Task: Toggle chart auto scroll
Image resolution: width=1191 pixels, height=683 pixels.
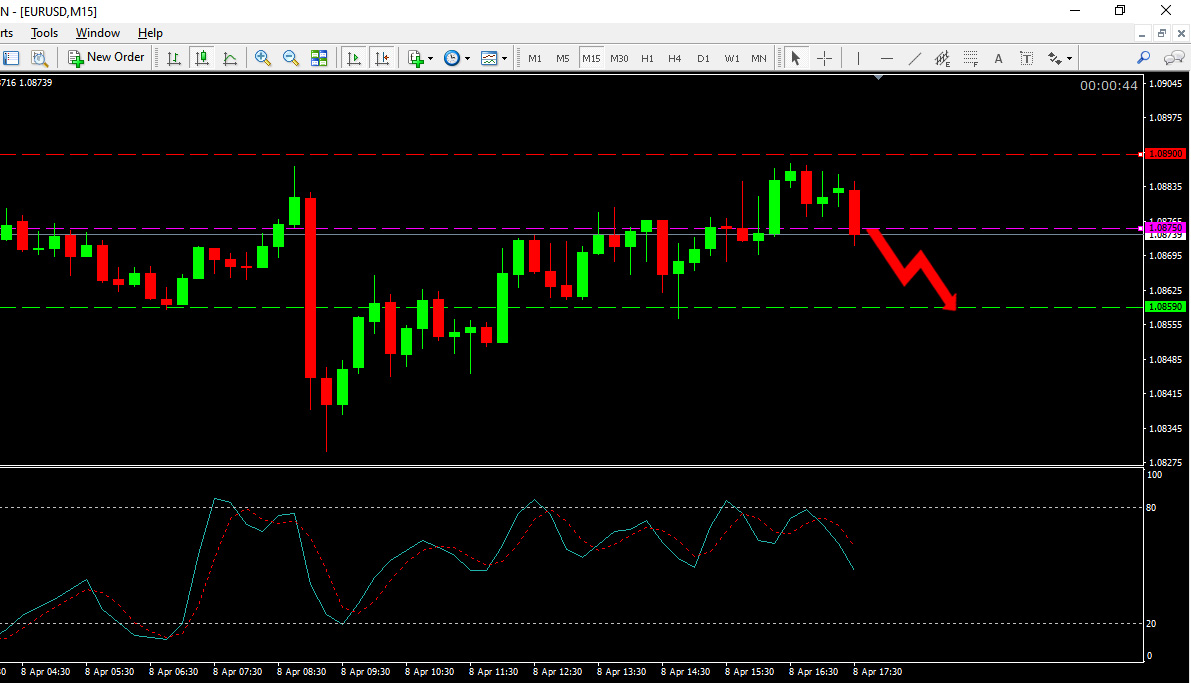Action: (x=354, y=58)
